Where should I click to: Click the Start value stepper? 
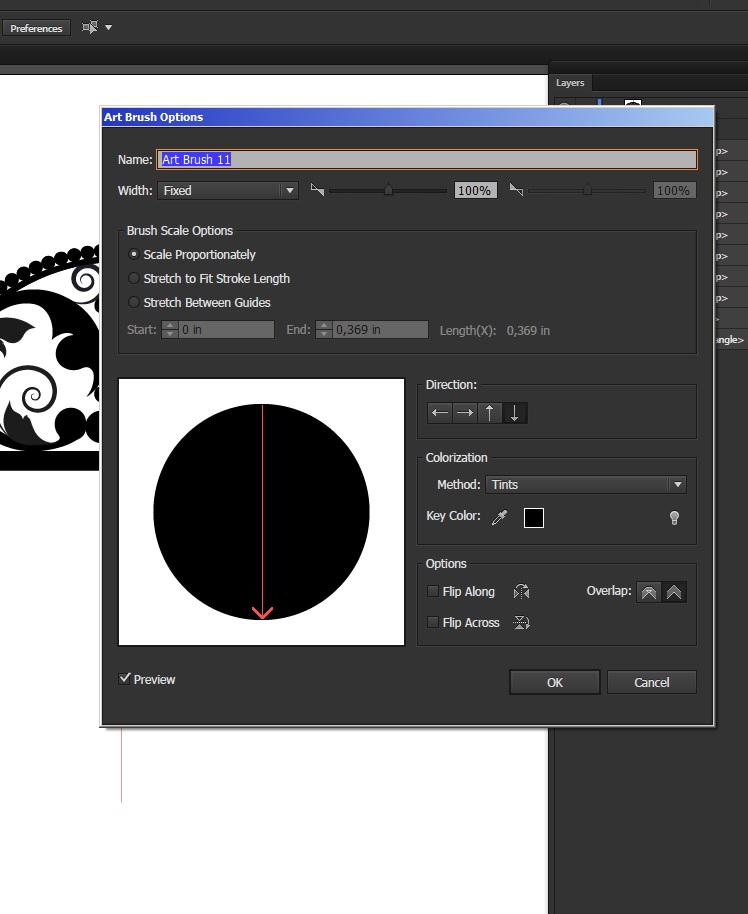(x=170, y=329)
